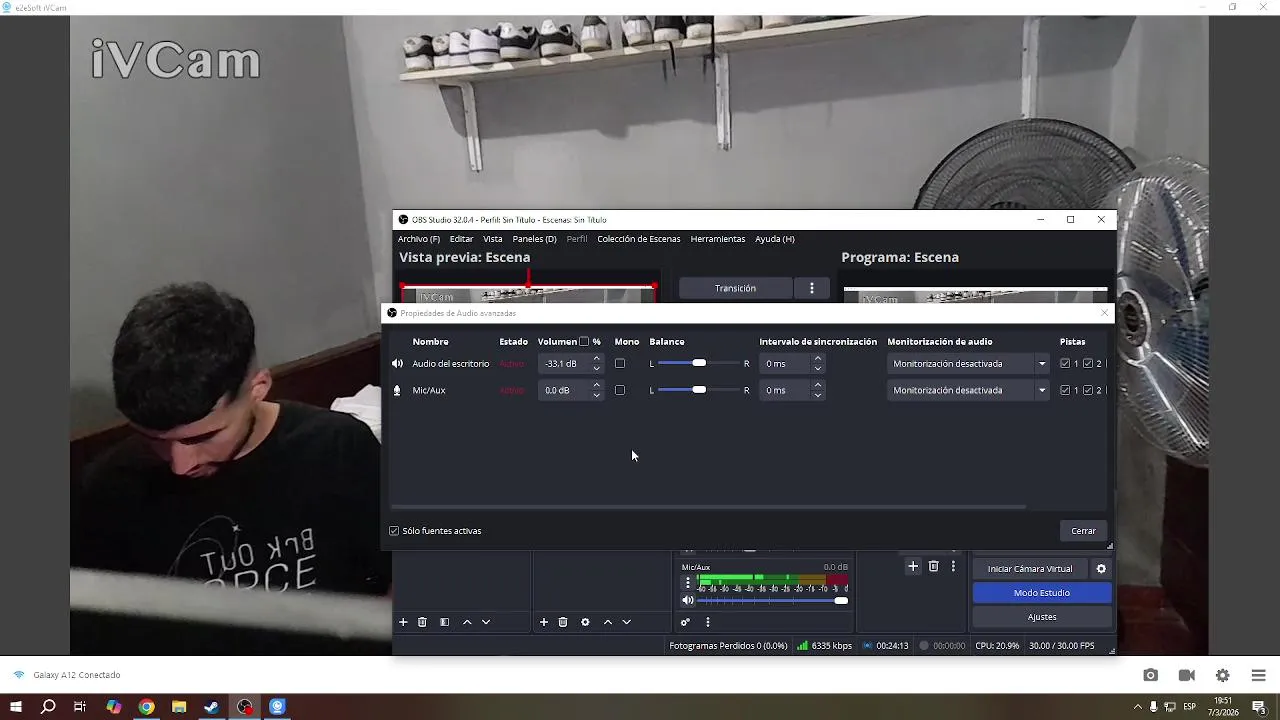Viewport: 1280px width, 720px height.
Task: Delete selected source with trash icon in Sources panel
Action: (x=563, y=622)
